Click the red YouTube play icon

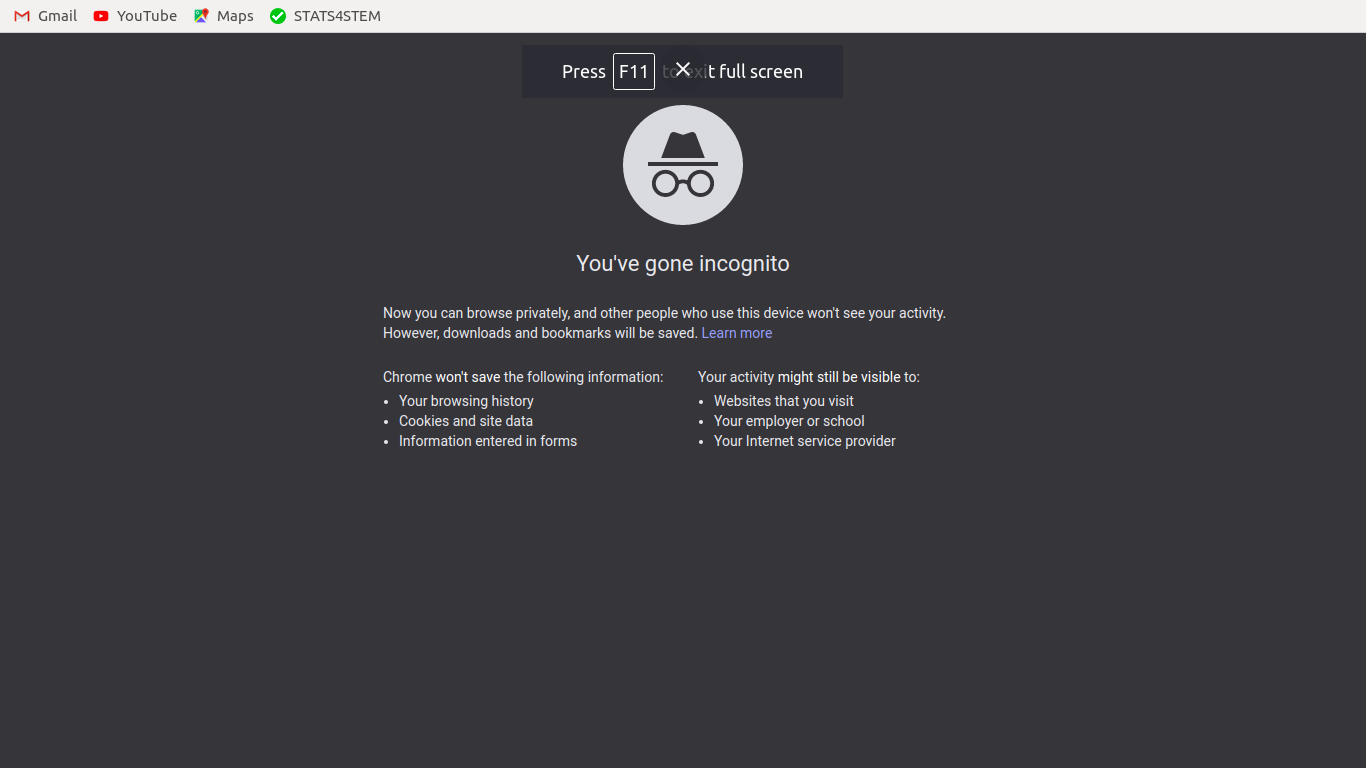pos(101,16)
